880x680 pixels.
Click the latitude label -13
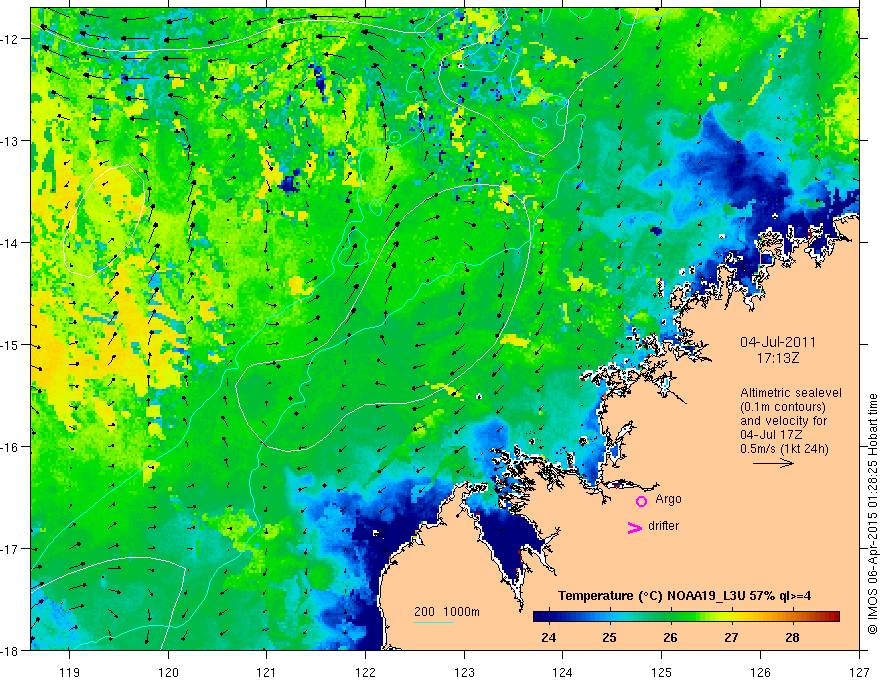(x=10, y=141)
